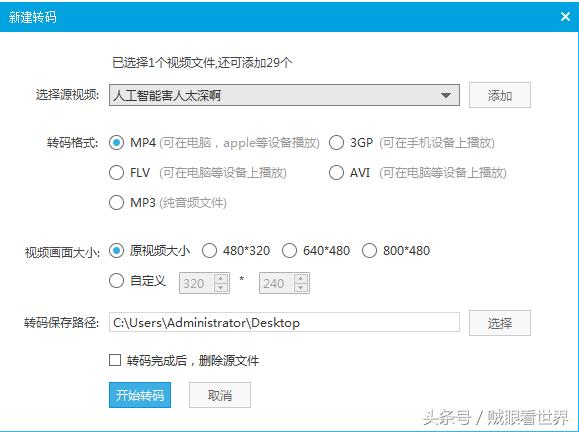Click 取消 to cancel
The image size is (579, 432).
coord(220,395)
